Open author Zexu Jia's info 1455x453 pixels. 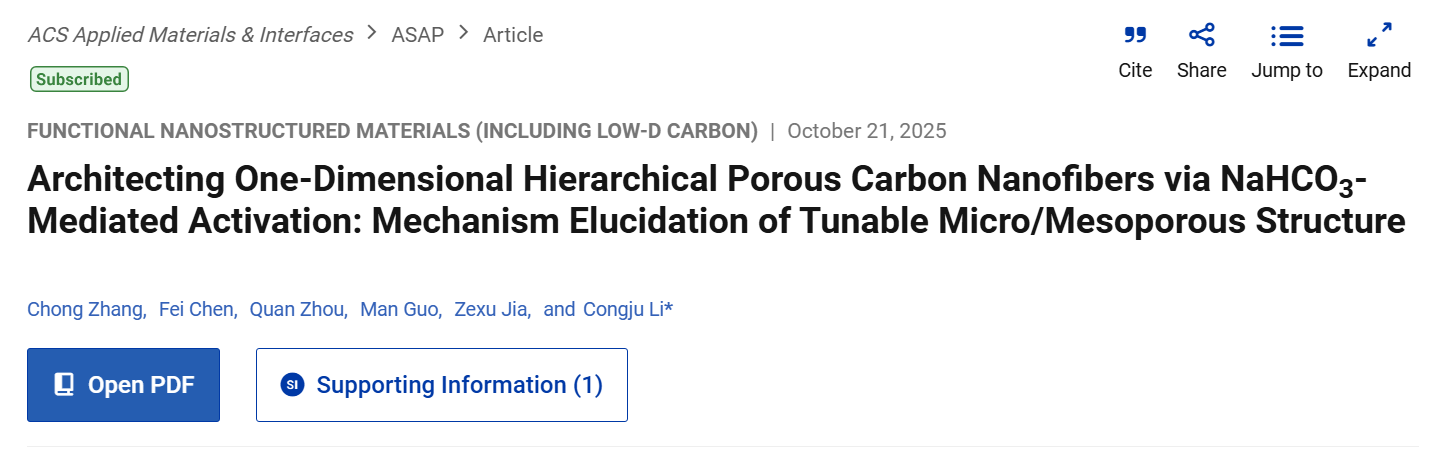click(x=493, y=310)
